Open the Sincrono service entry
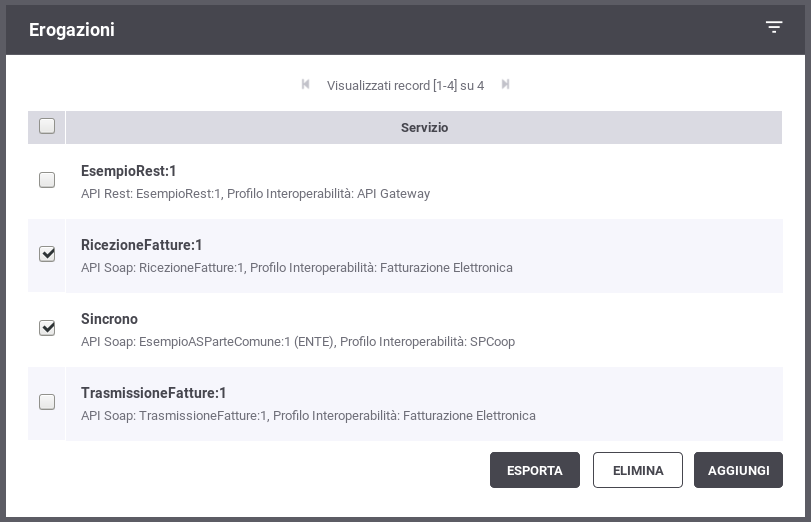 (109, 319)
